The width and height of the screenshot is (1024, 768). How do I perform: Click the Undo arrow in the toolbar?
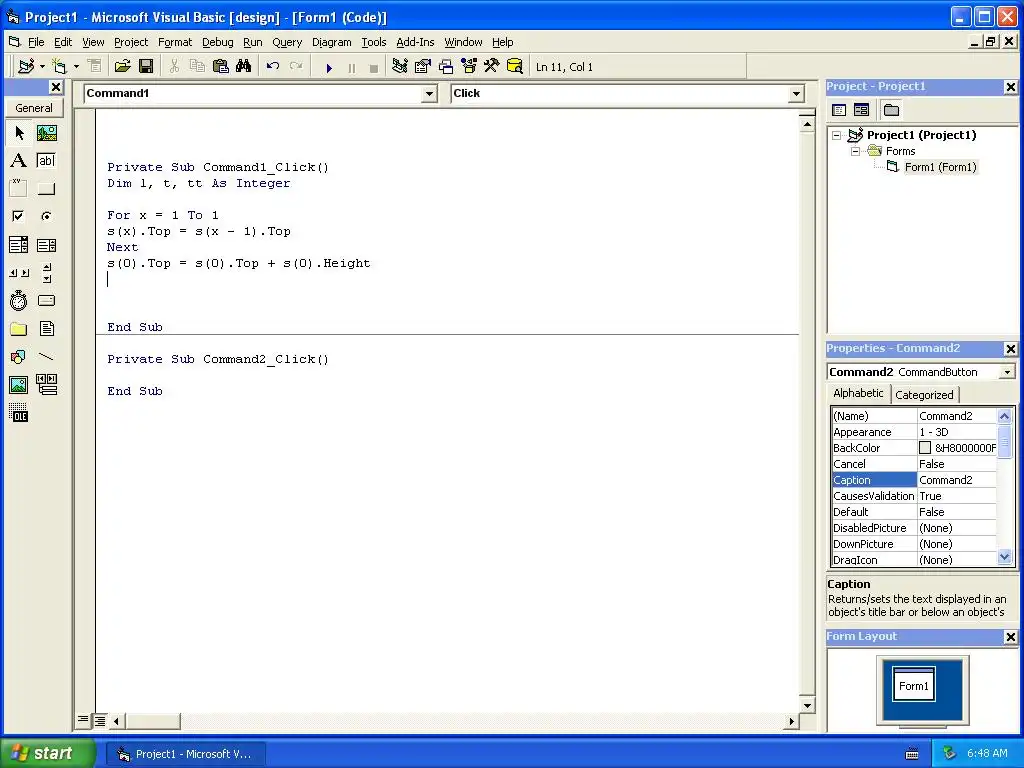tap(273, 67)
